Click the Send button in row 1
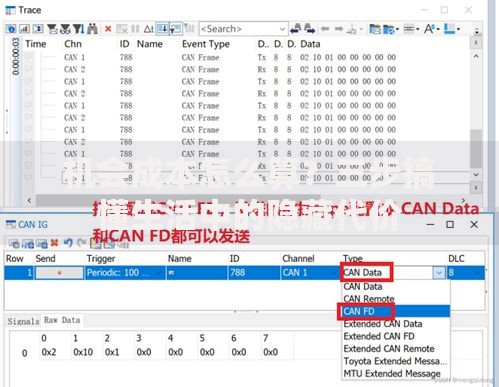Screen dimensions: 499x387 click(x=59, y=273)
